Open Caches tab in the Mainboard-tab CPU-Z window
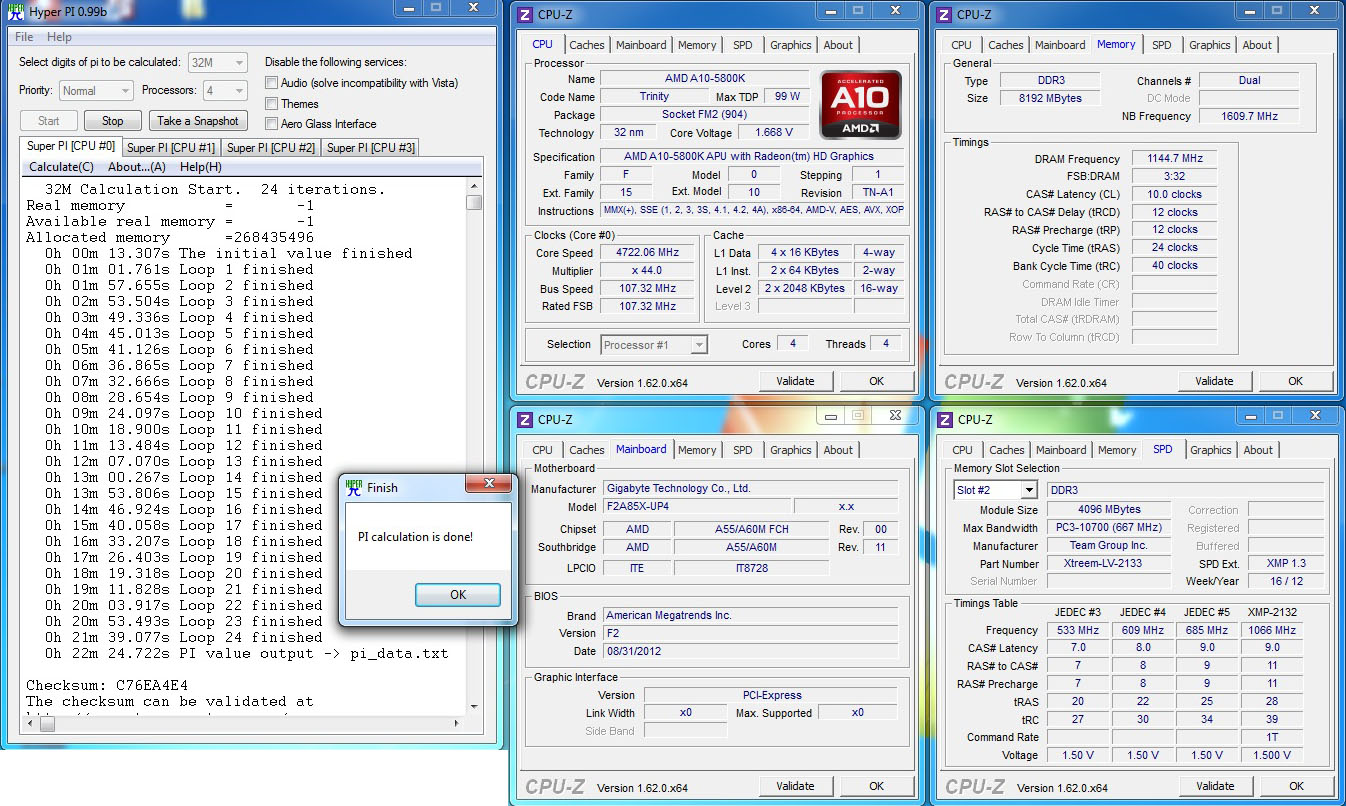1346x806 pixels. [x=587, y=450]
